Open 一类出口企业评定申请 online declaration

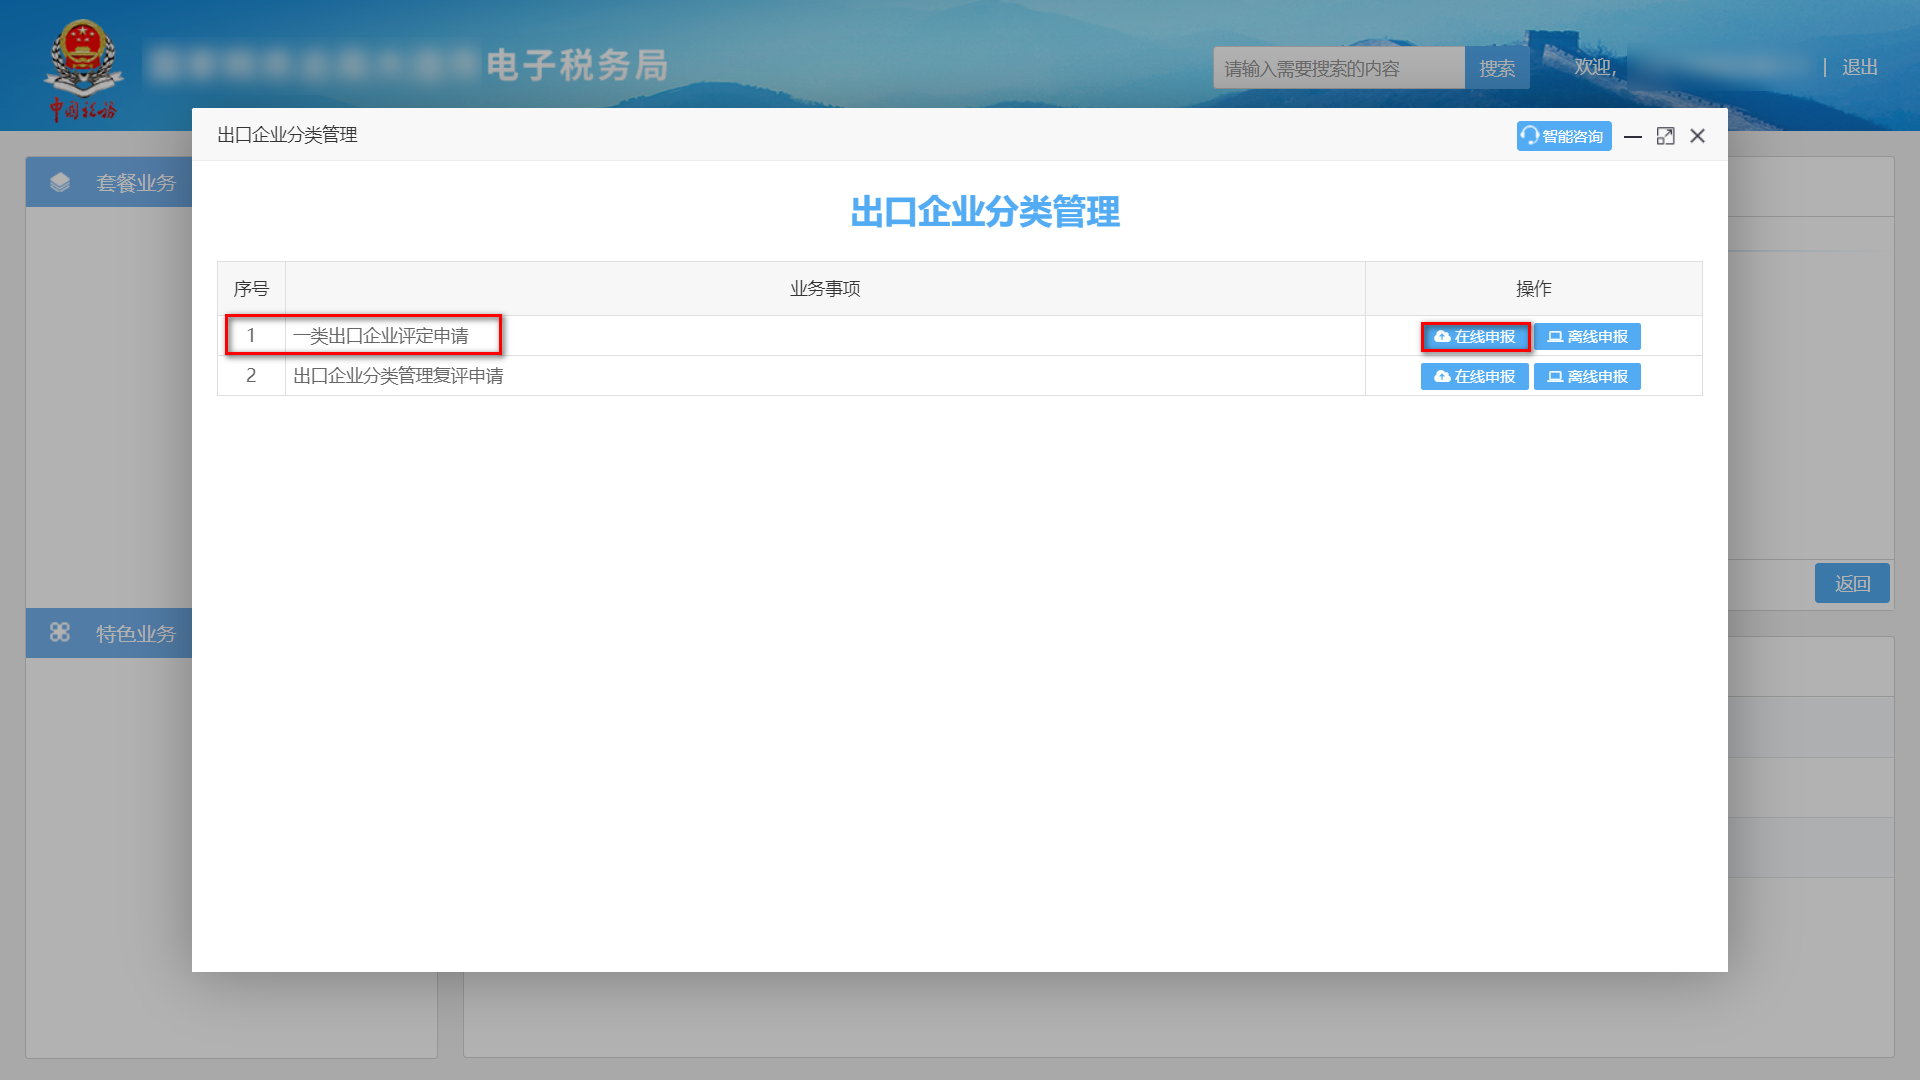(1474, 336)
